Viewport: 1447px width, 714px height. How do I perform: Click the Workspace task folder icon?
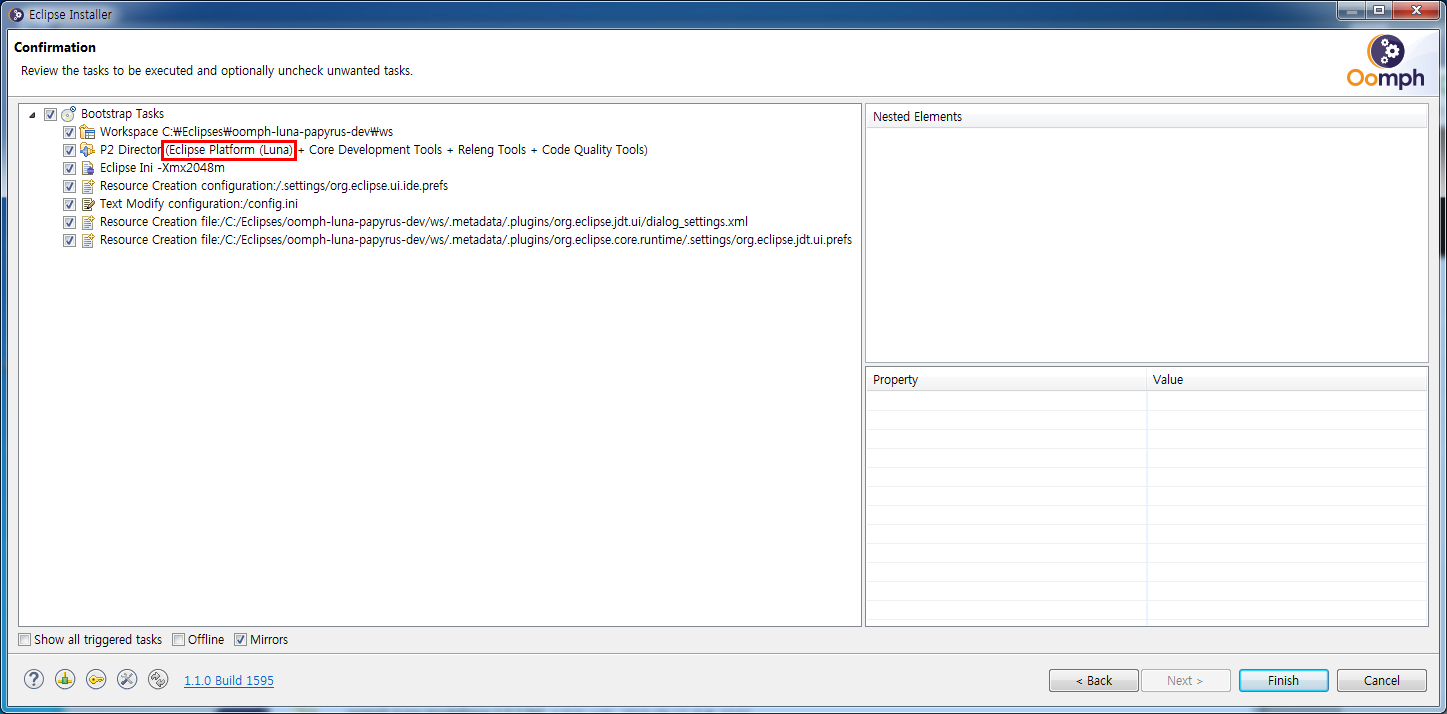[88, 132]
